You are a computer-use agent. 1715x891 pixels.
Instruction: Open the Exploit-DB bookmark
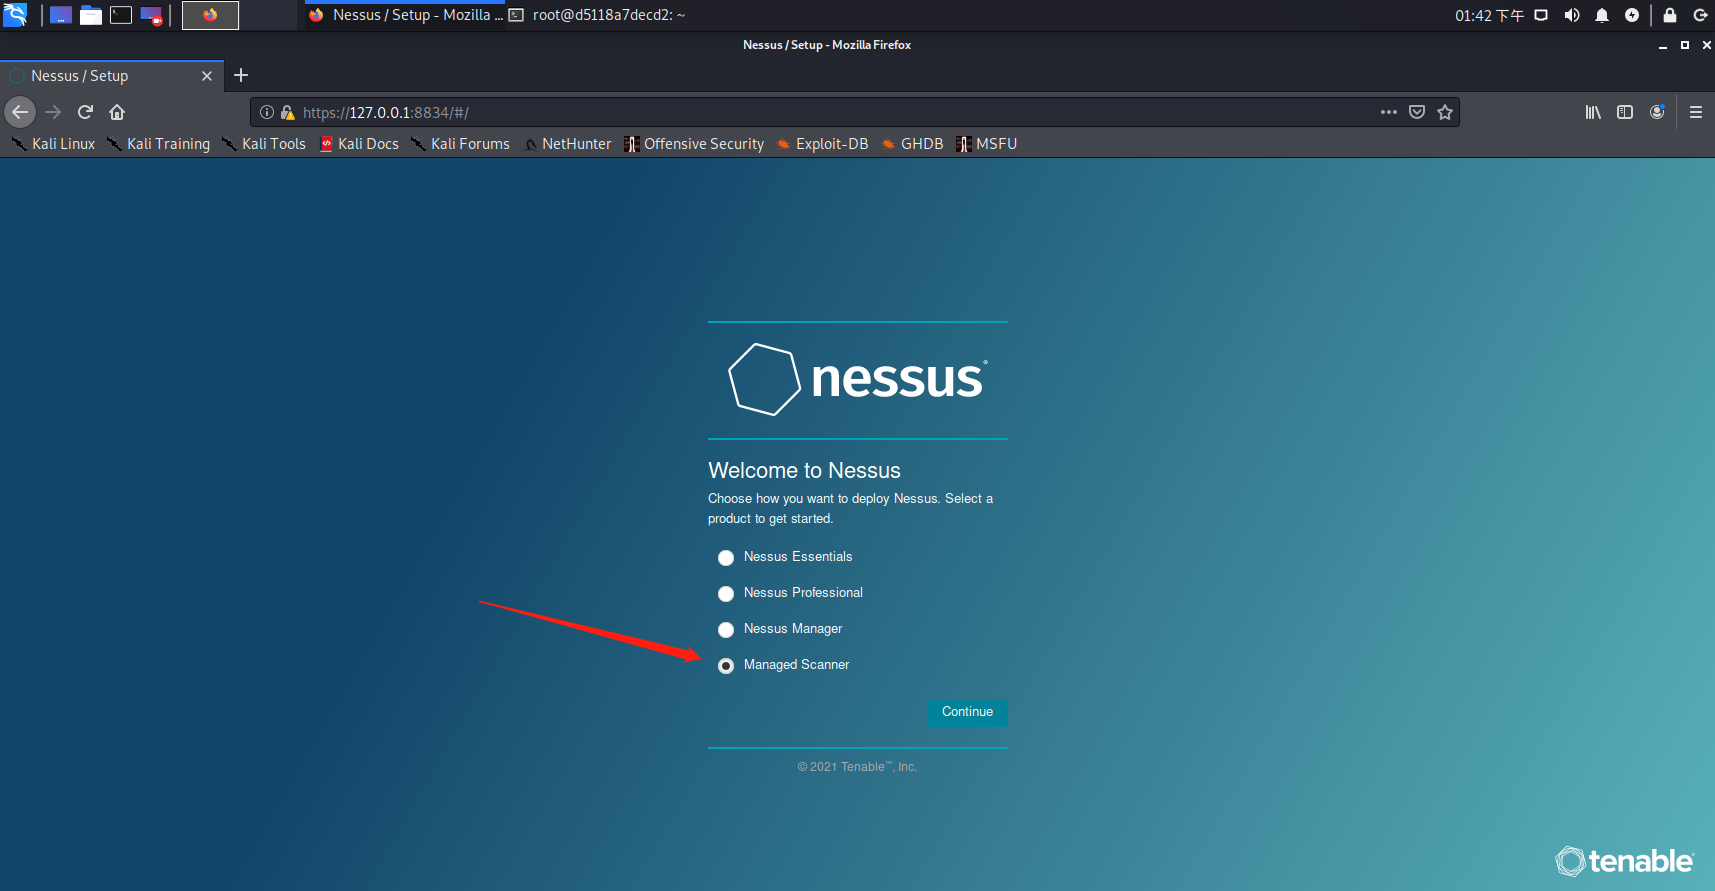click(822, 144)
